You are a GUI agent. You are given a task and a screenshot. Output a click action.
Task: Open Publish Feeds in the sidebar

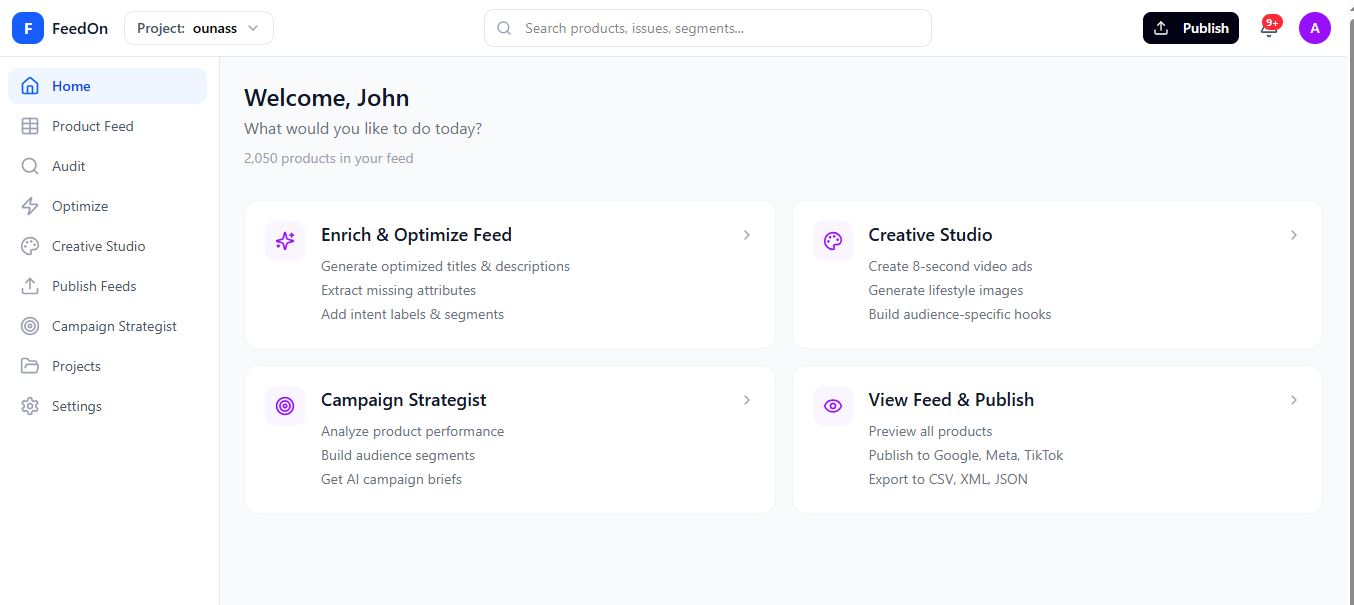click(x=94, y=286)
